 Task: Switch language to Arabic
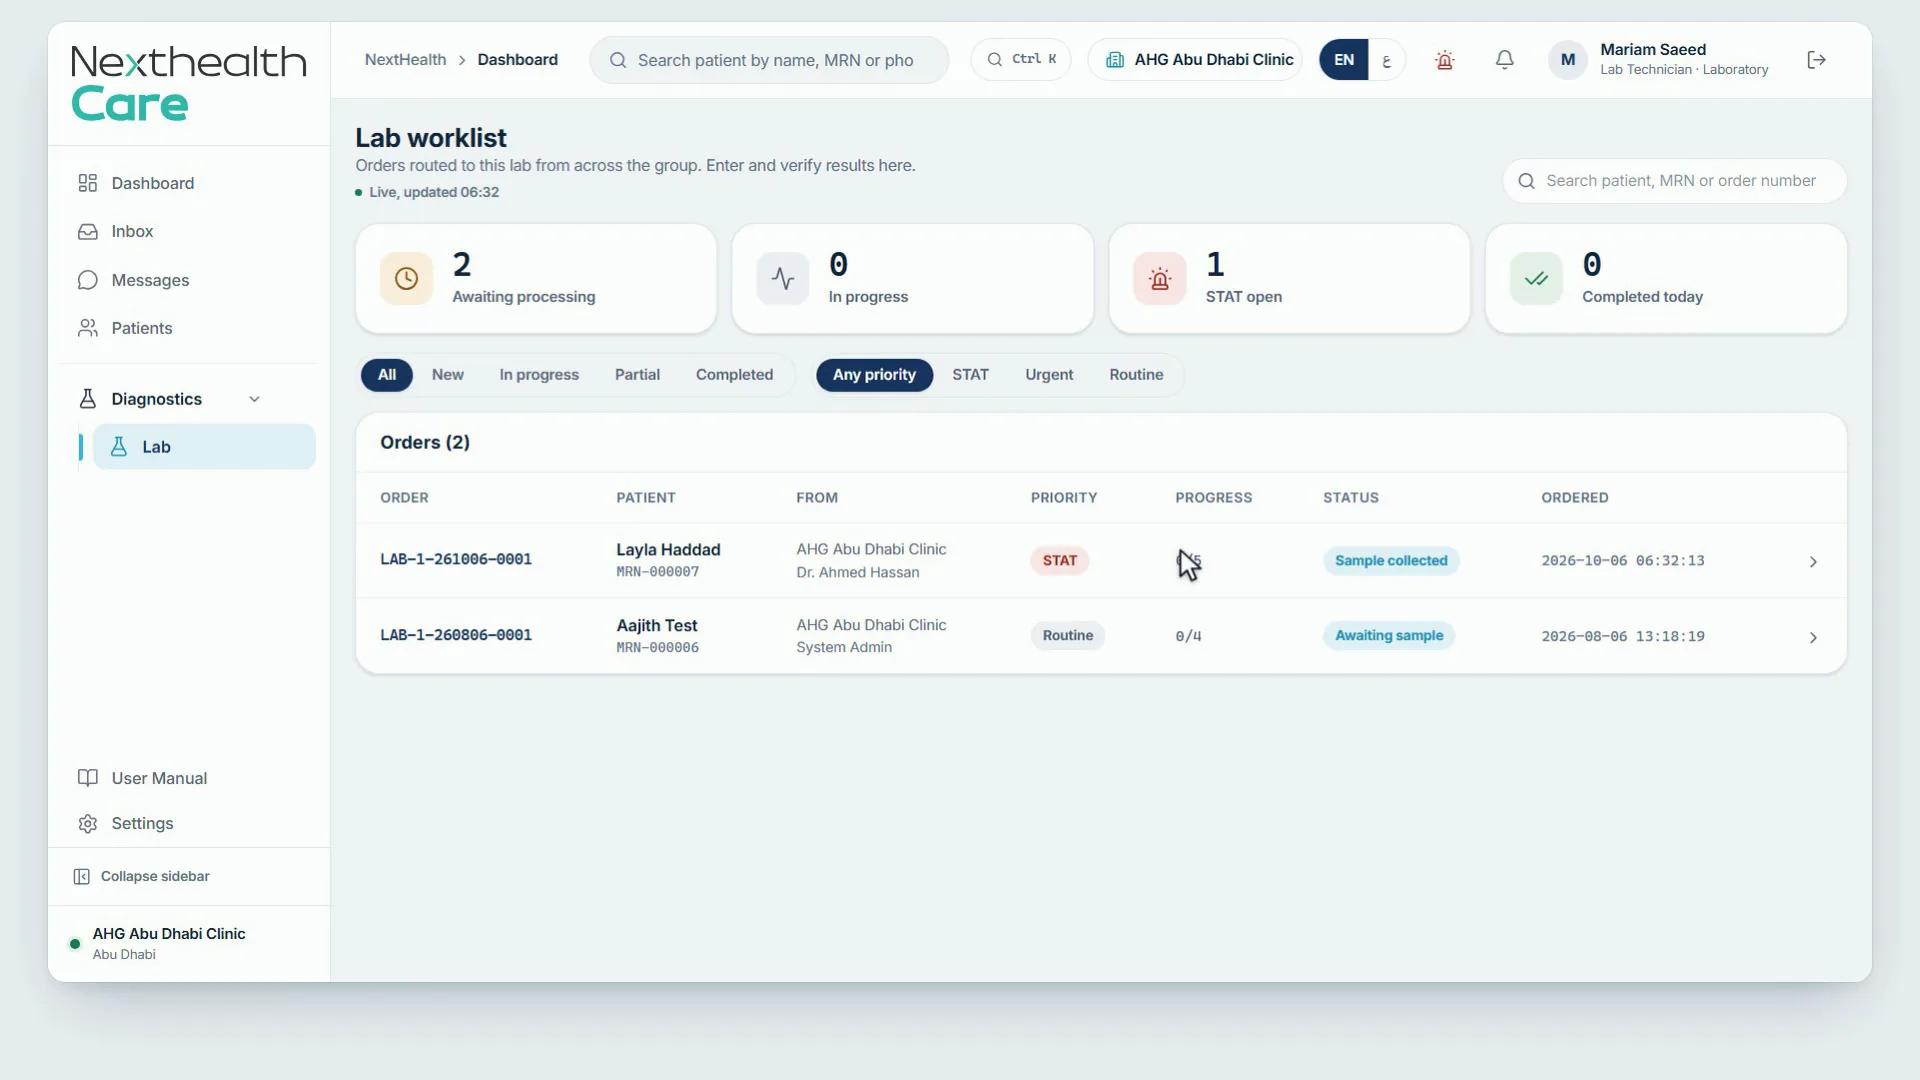(1386, 60)
